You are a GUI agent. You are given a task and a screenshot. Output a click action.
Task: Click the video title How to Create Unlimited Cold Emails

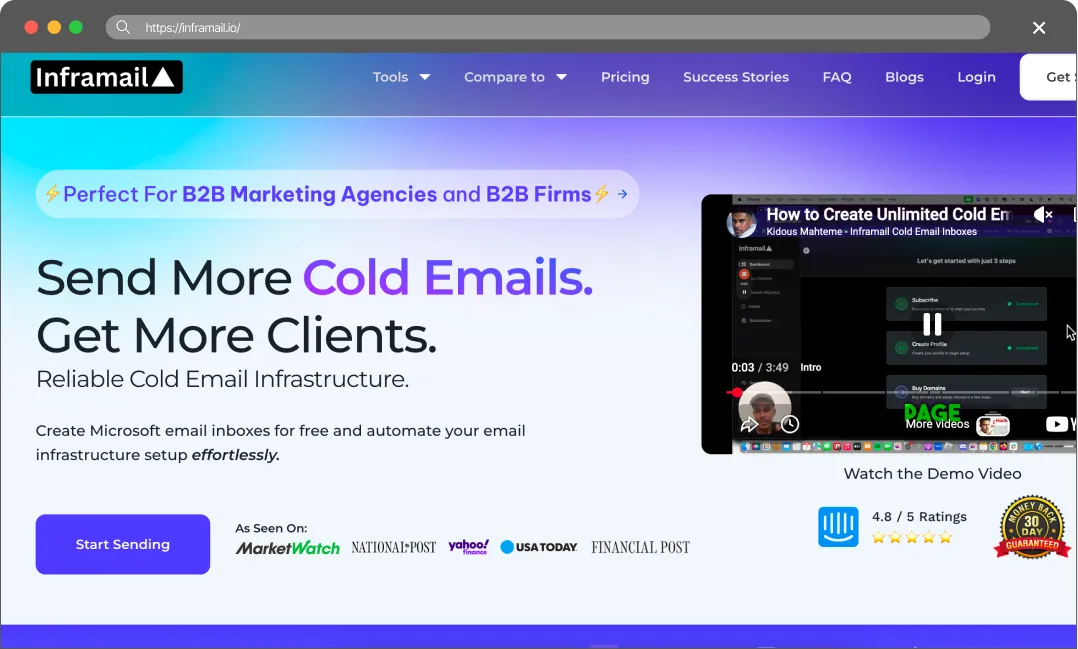point(888,214)
